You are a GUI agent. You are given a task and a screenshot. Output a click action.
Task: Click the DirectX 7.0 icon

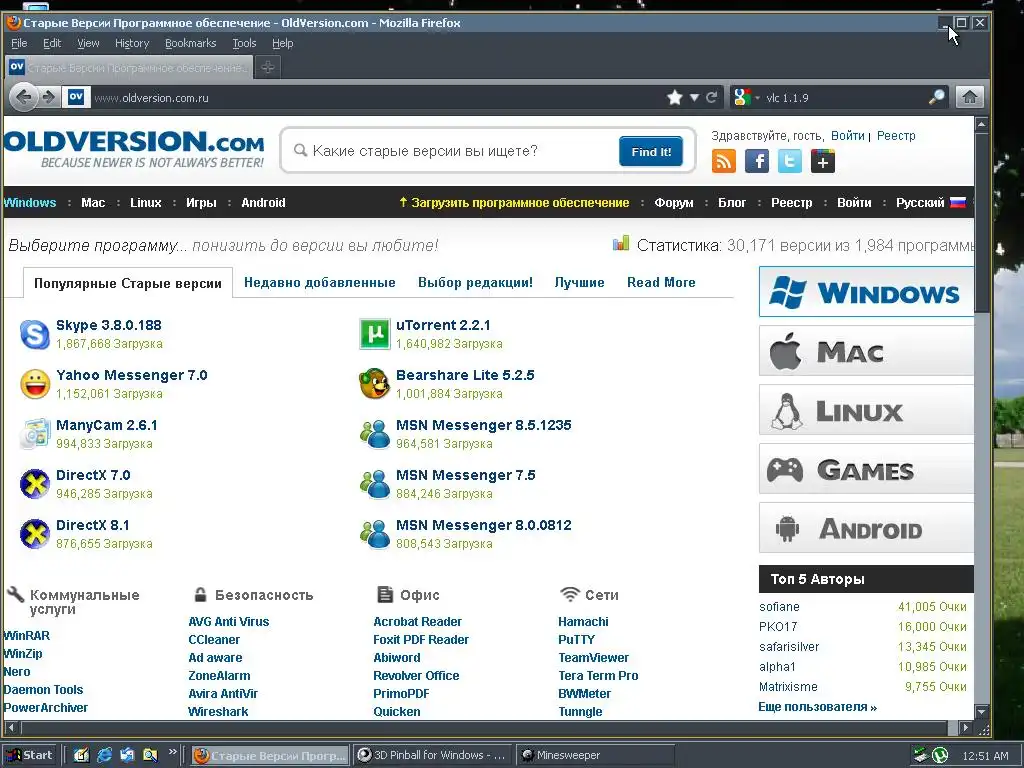(x=35, y=484)
